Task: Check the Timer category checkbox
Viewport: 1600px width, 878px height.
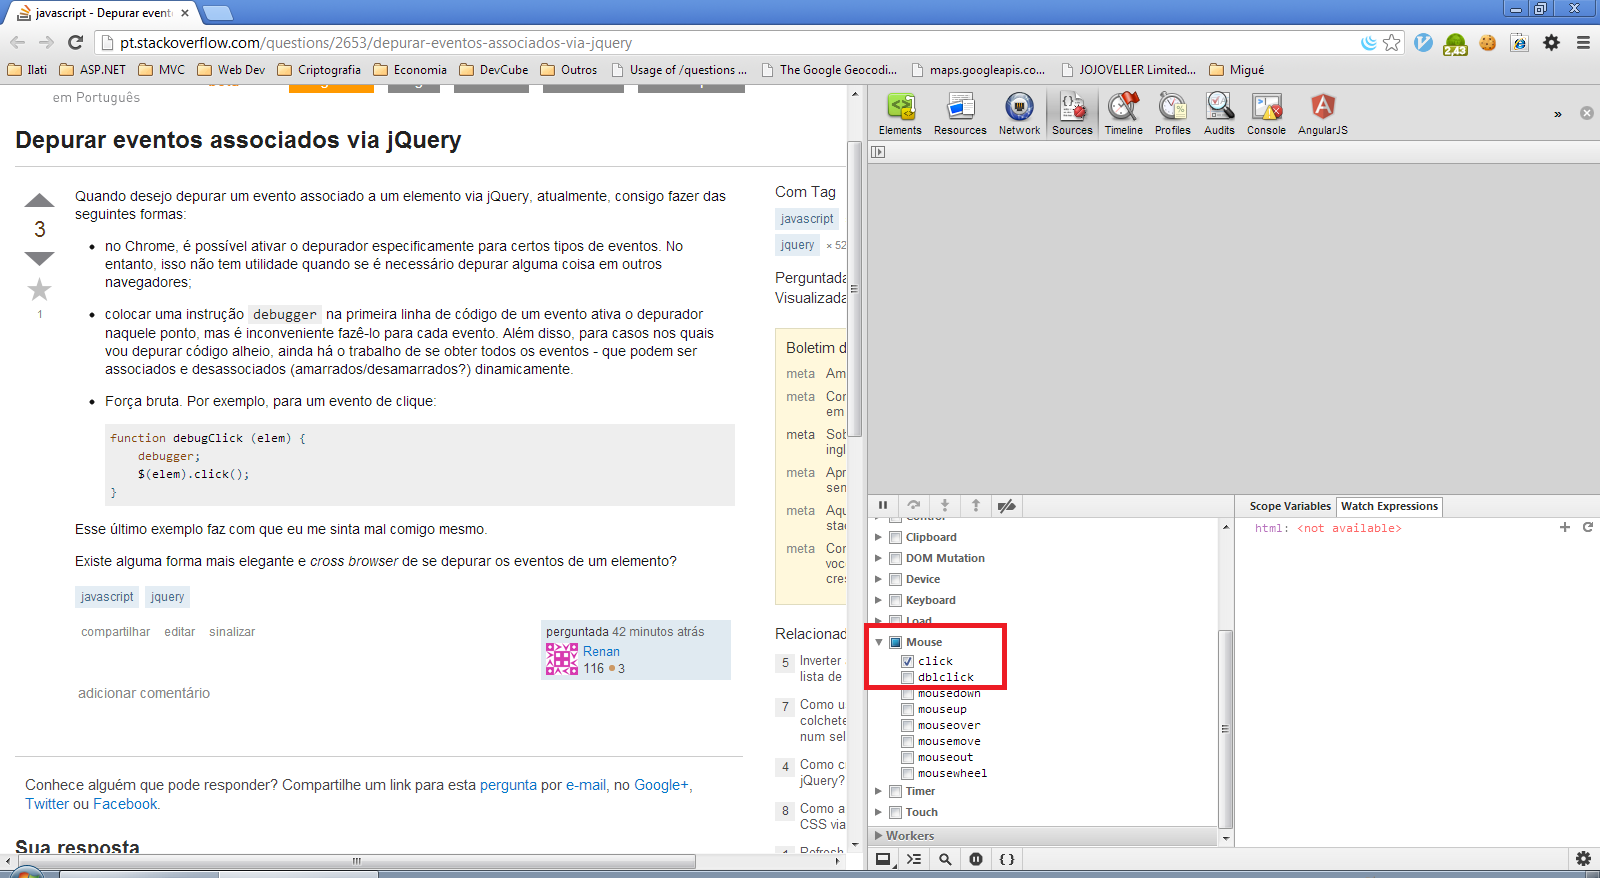Action: coord(895,791)
